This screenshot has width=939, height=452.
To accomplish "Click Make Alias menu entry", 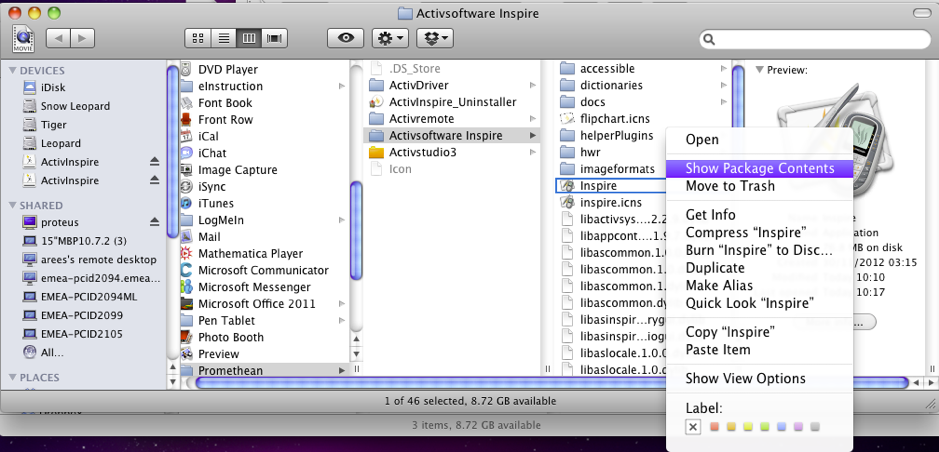I will [719, 285].
